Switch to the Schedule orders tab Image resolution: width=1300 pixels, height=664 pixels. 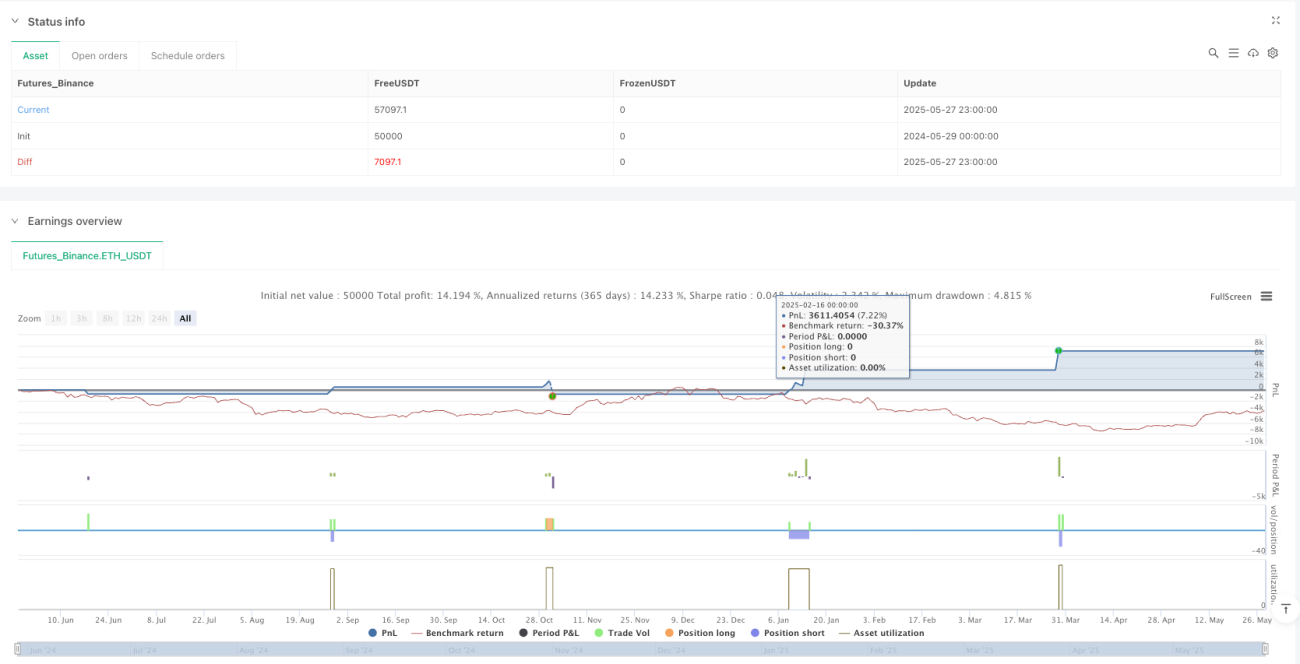187,56
